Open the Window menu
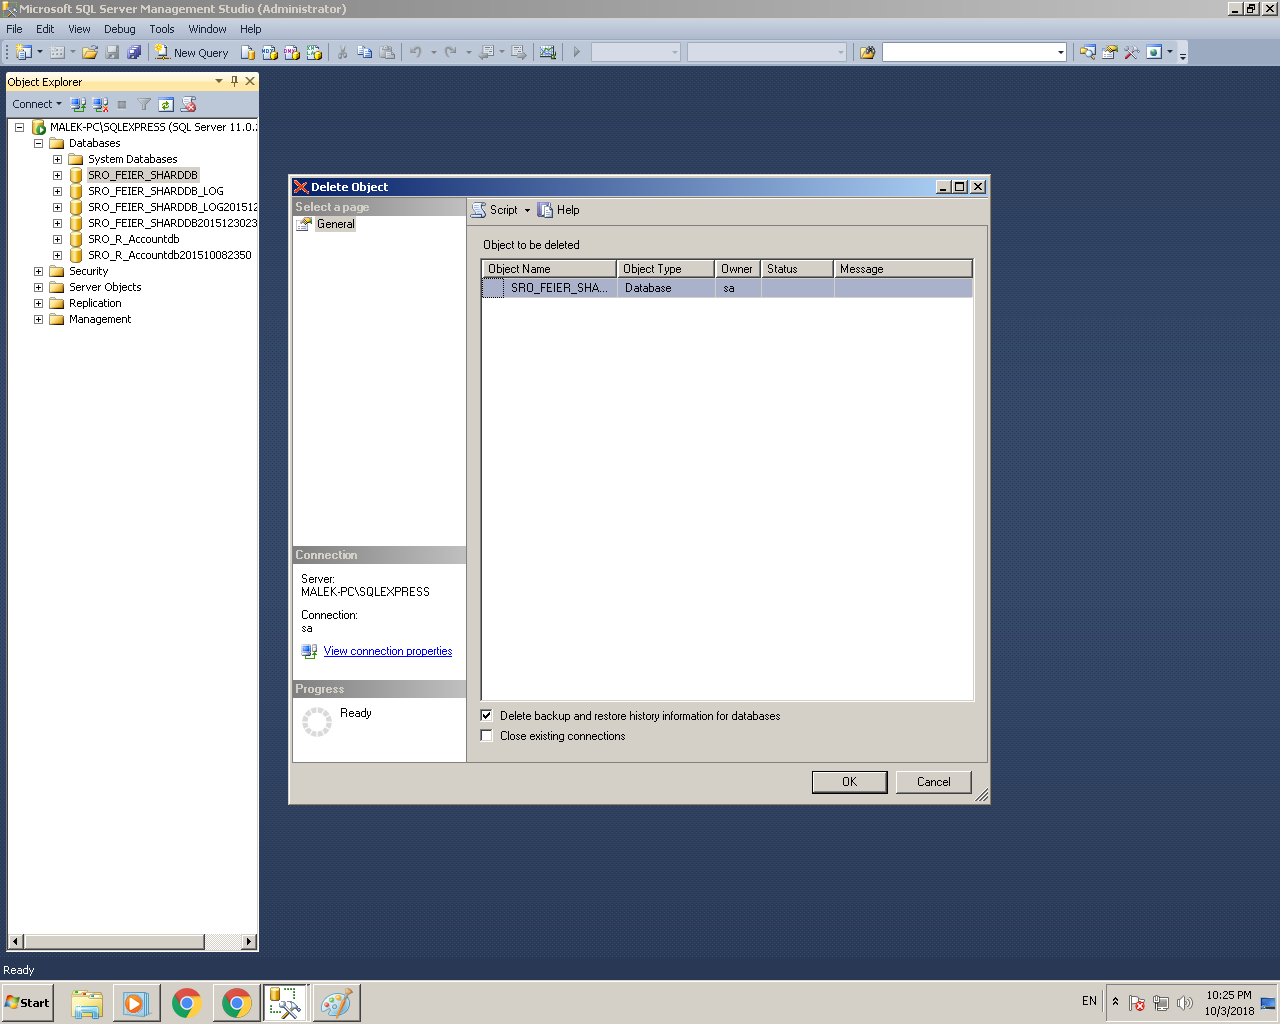Screen dimensions: 1280x1024 [207, 29]
